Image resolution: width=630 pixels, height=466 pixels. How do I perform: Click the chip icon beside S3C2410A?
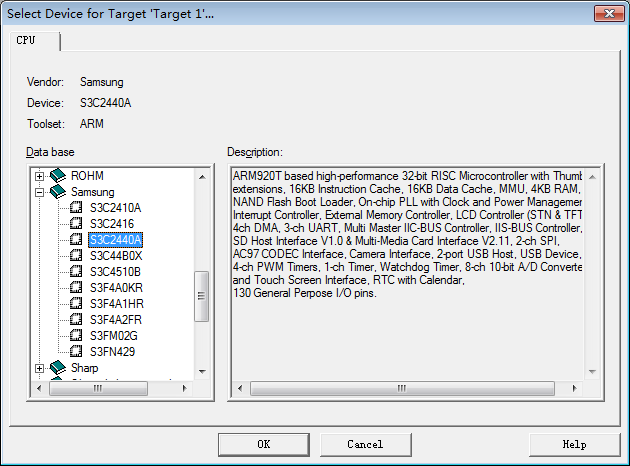[76, 208]
